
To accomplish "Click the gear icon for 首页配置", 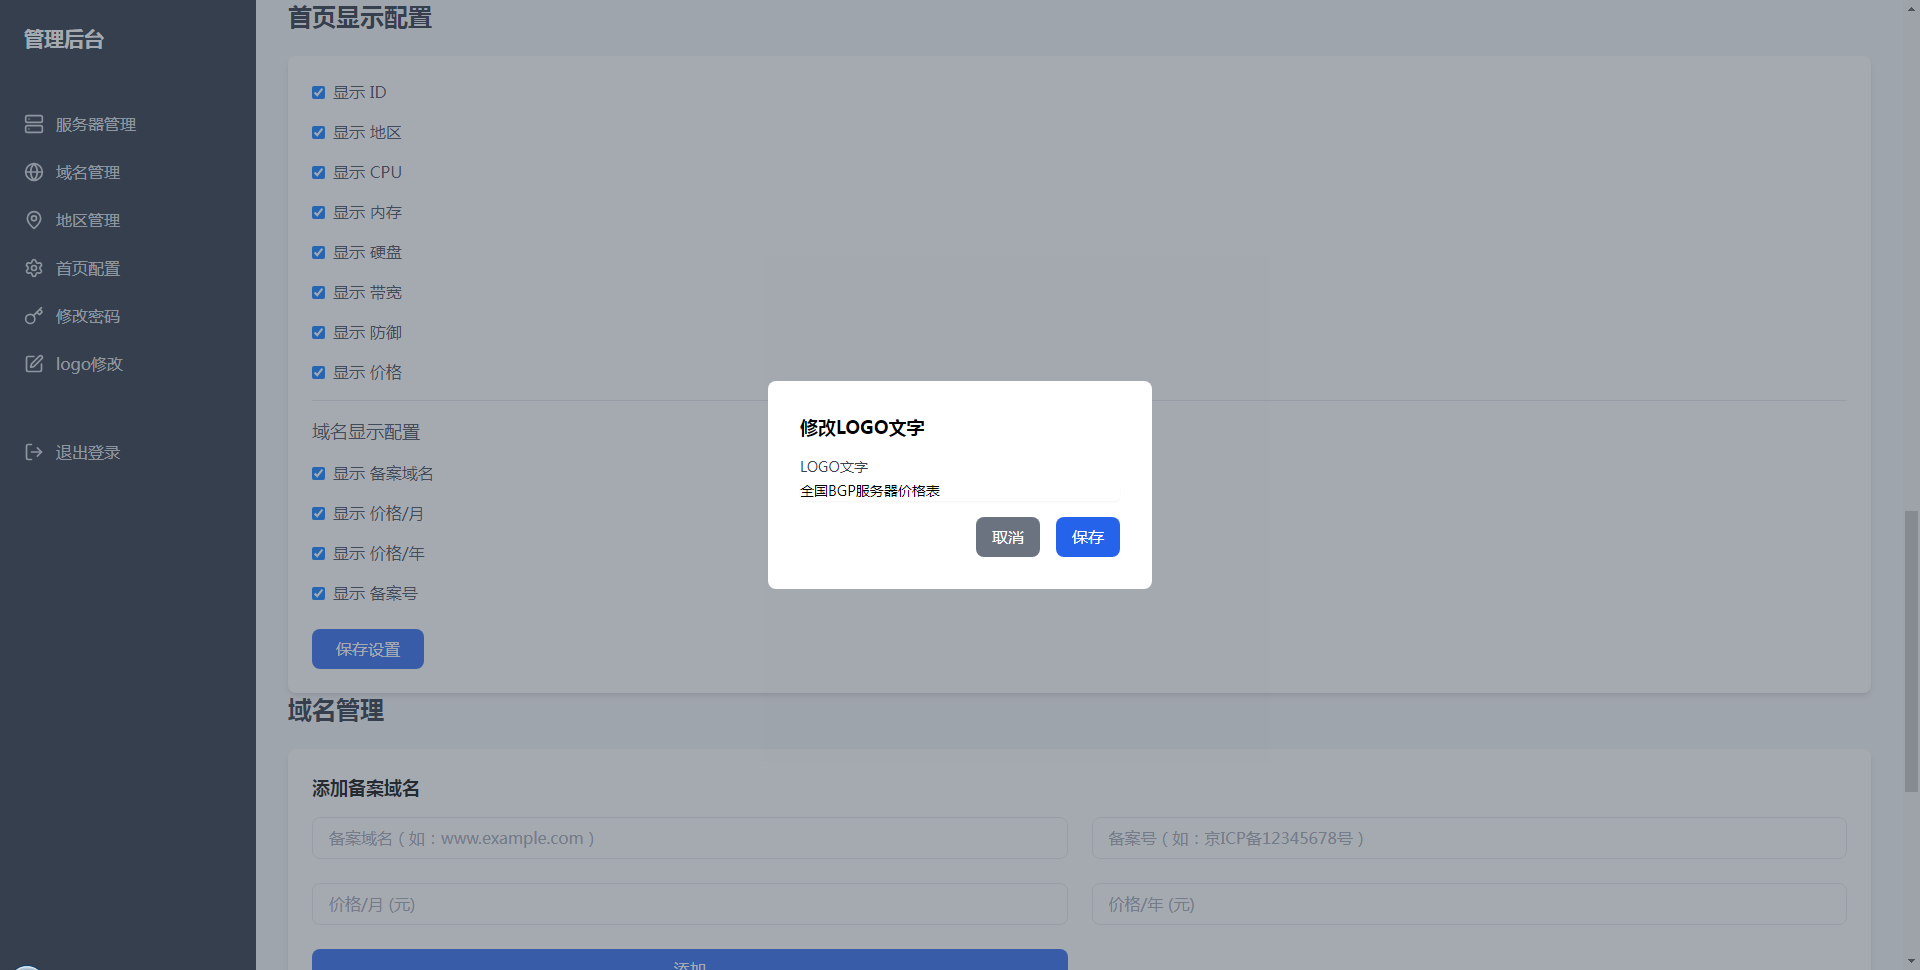I will coord(34,268).
